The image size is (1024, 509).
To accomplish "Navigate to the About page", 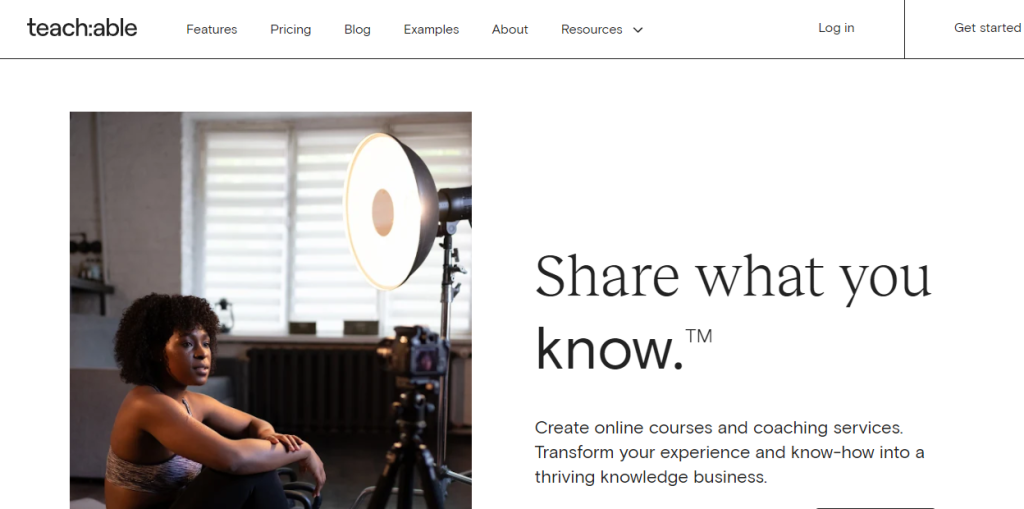I will pos(509,29).
